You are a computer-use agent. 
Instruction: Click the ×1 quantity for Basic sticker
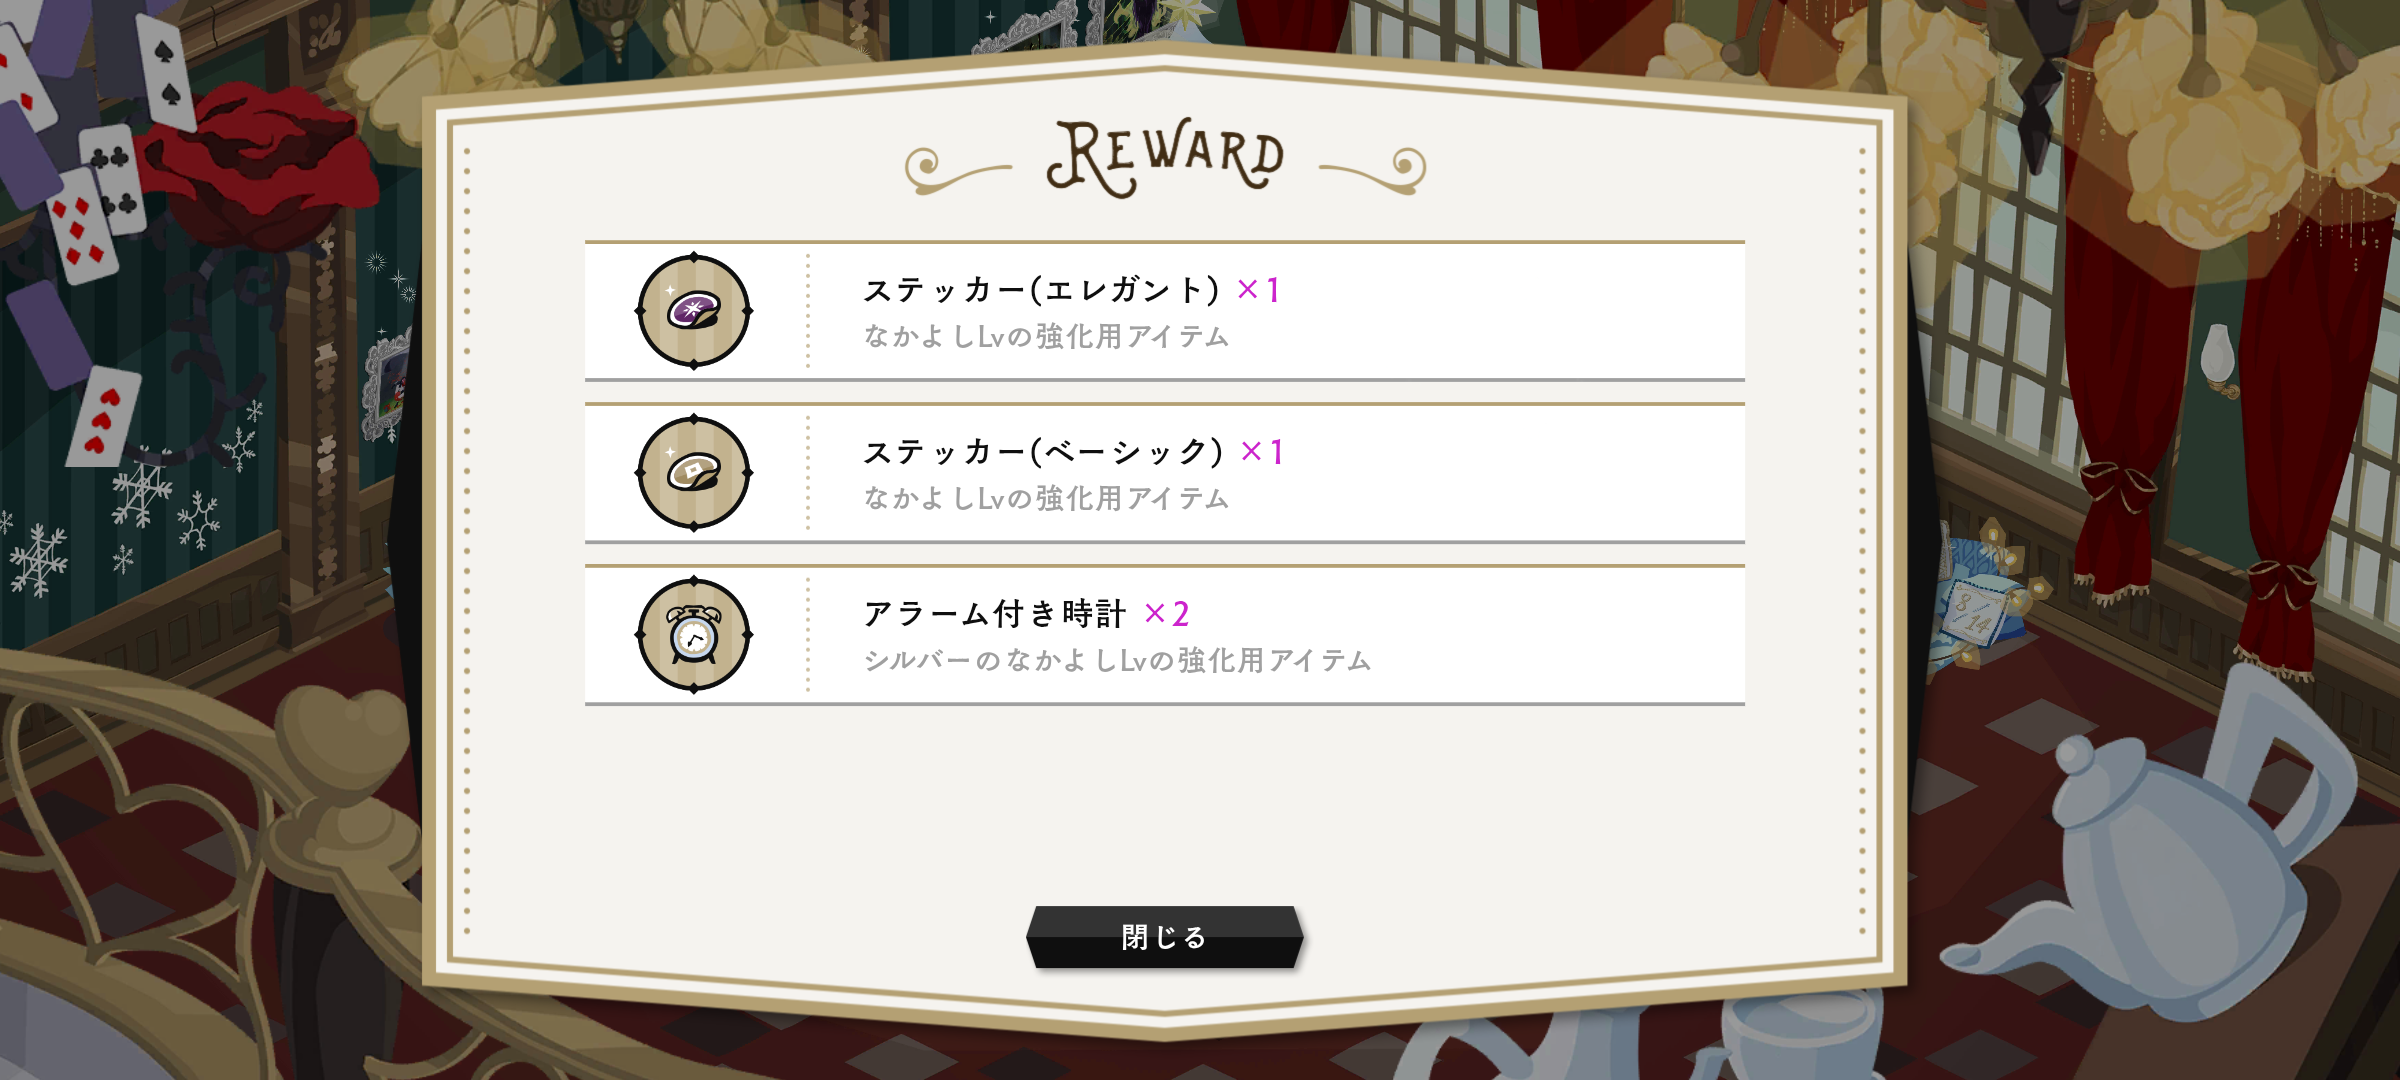1262,452
